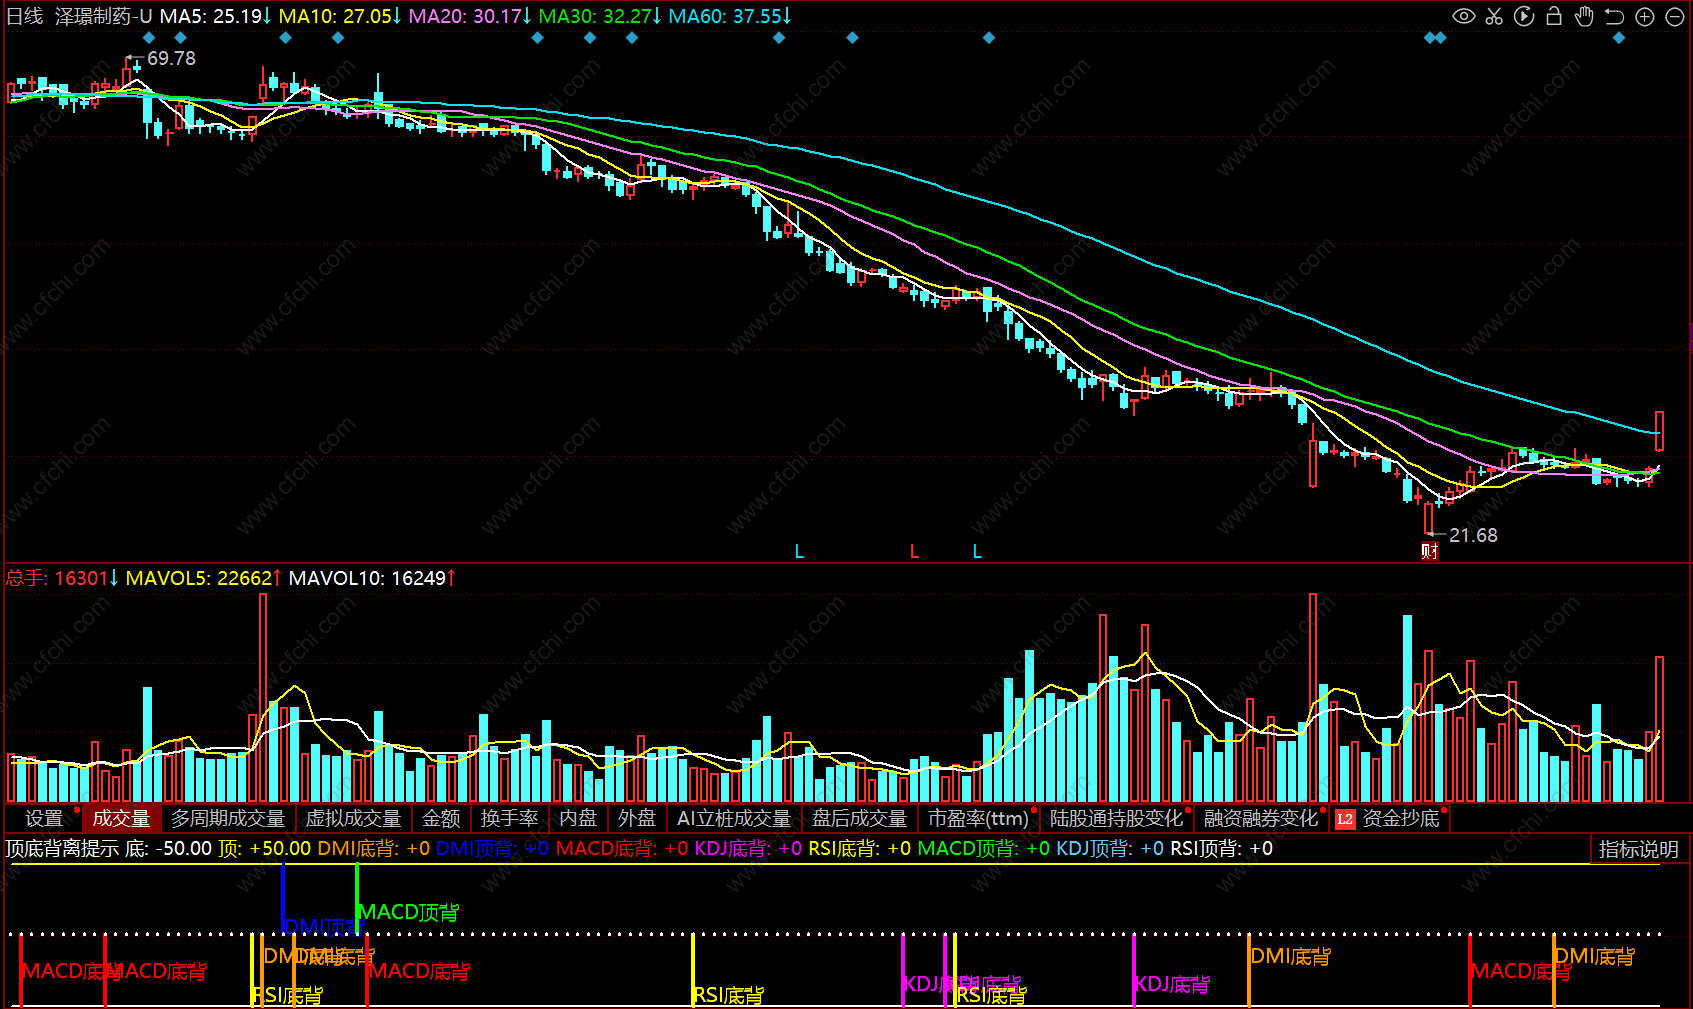Click the MA20: 30.17 indicator label

pyautogui.click(x=470, y=16)
